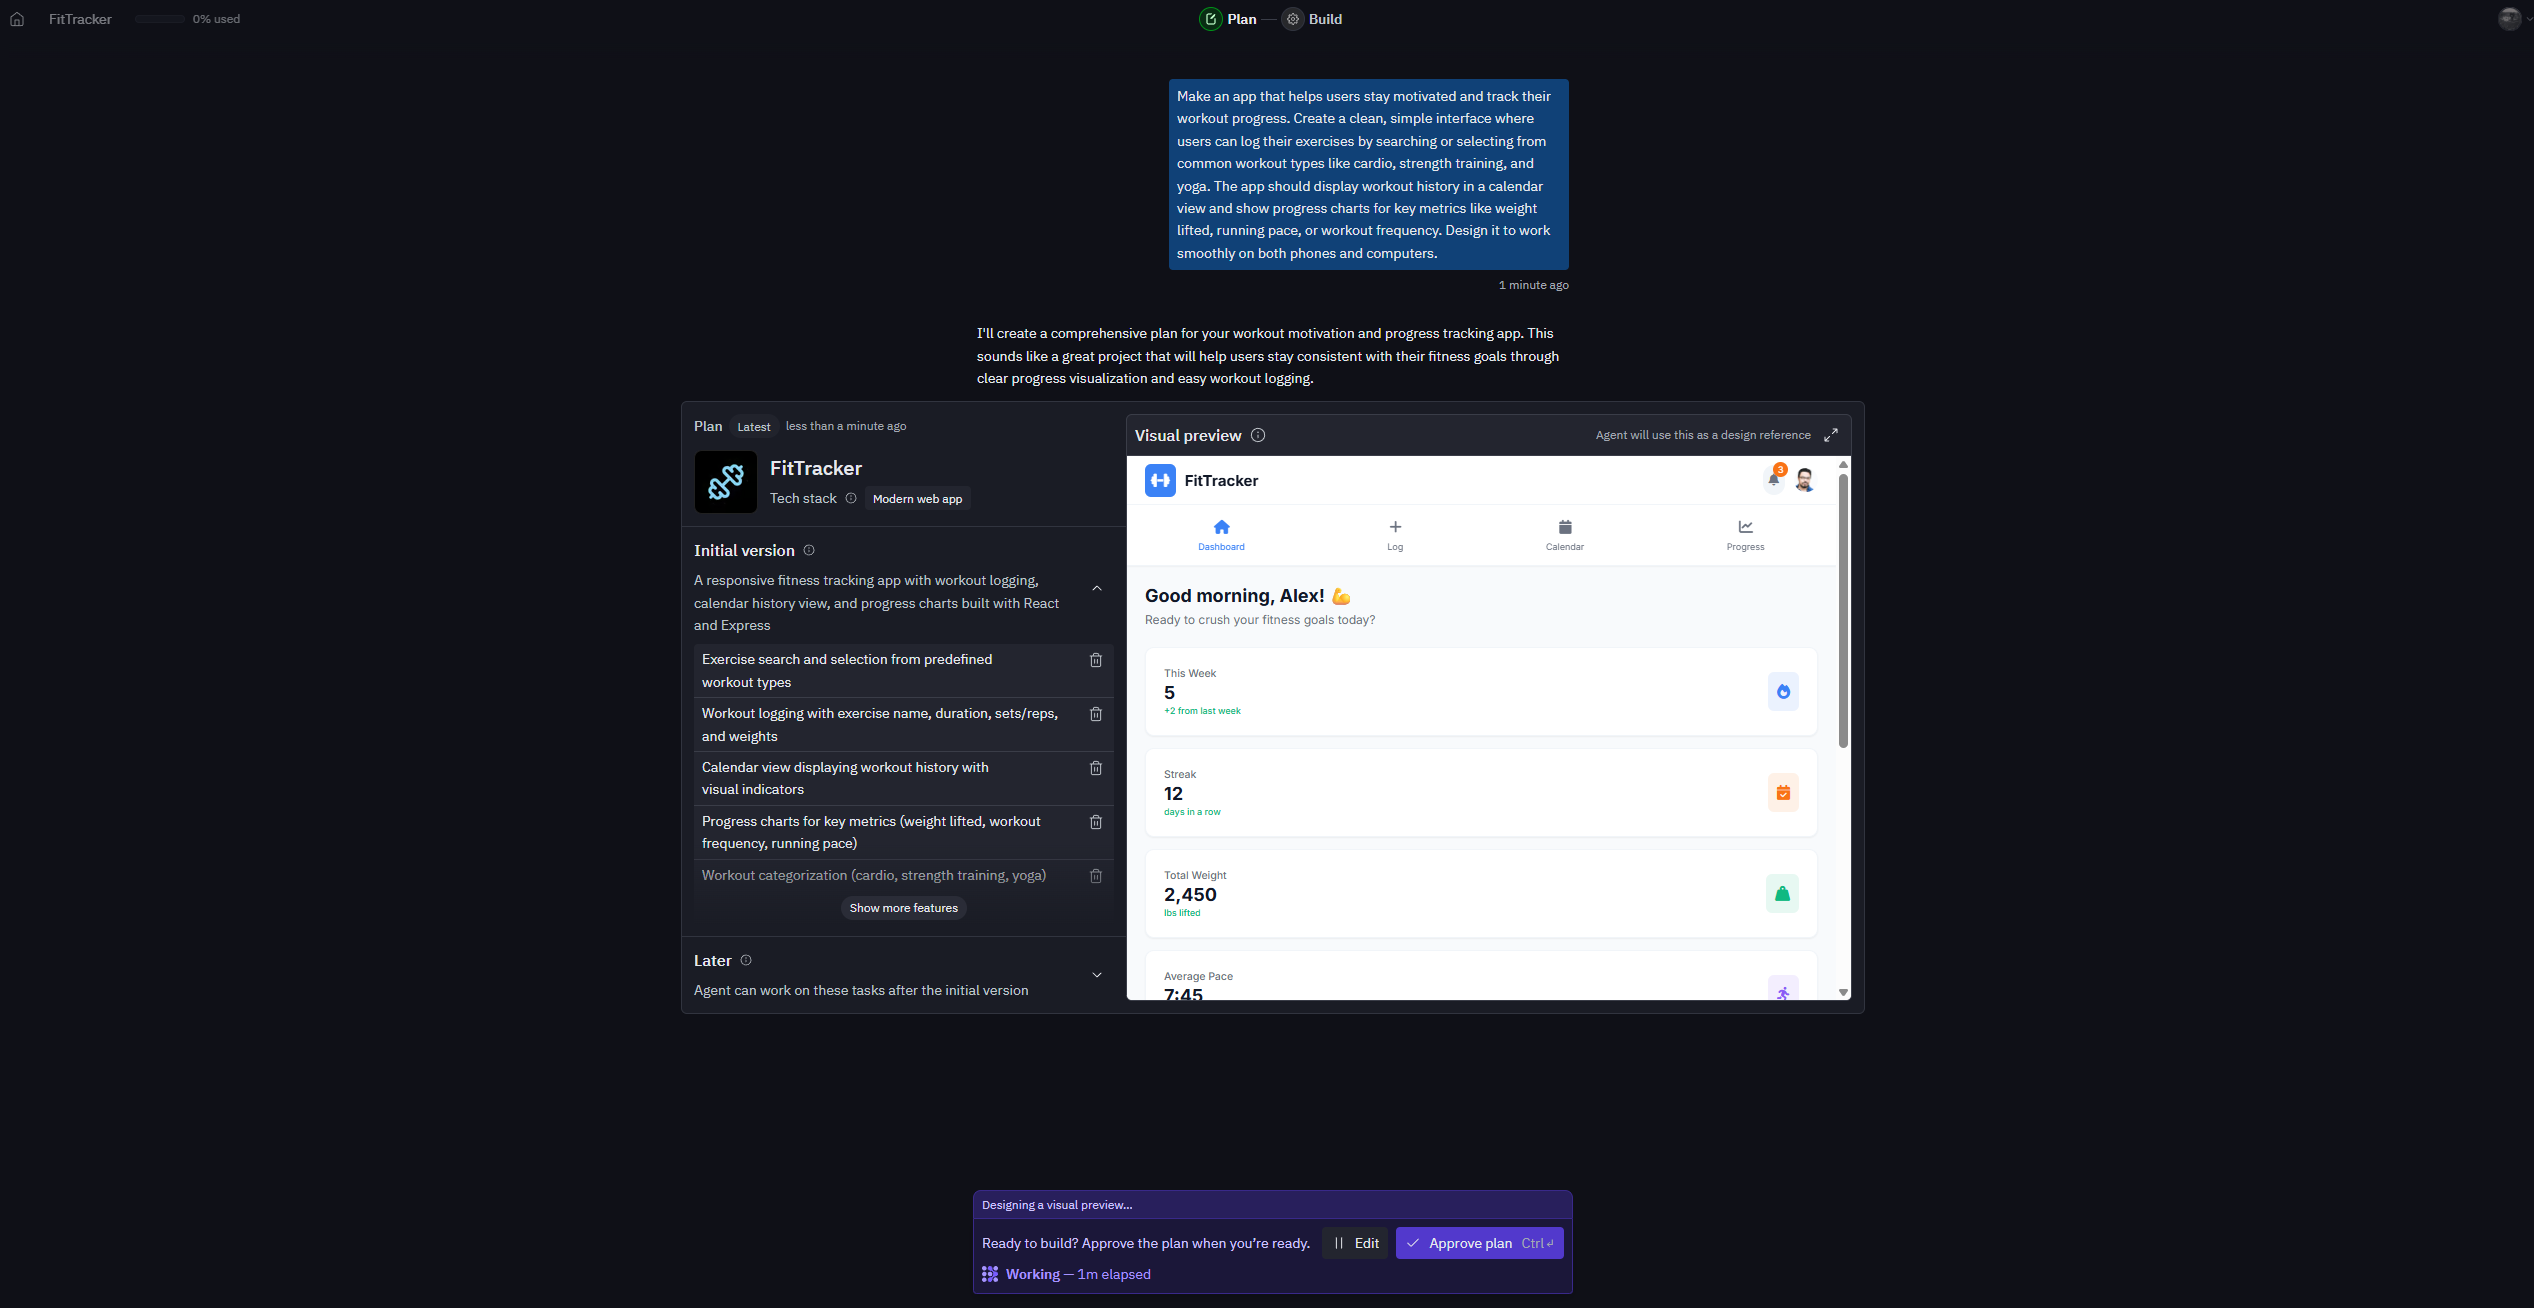Trash the progress charts feature
The image size is (2534, 1308).
[1095, 822]
